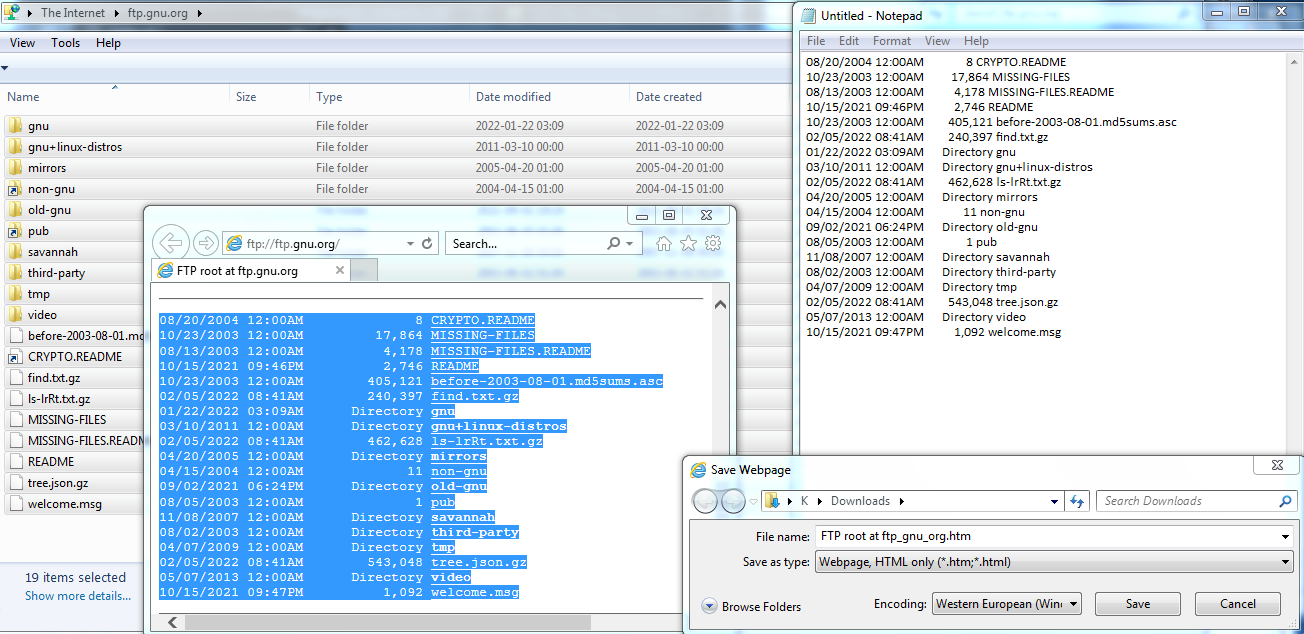Sort by Size column header in Explorer
The height and width of the screenshot is (634, 1304).
269,97
